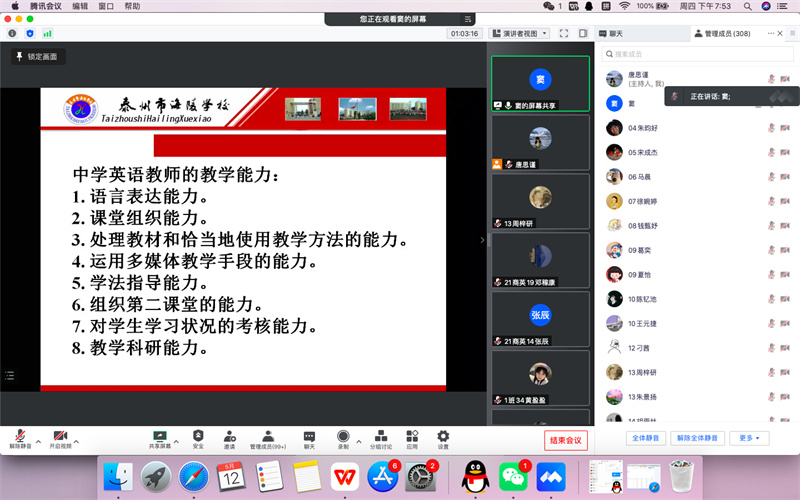Enter full screen using the expand icon
The height and width of the screenshot is (500, 800).
coord(564,33)
